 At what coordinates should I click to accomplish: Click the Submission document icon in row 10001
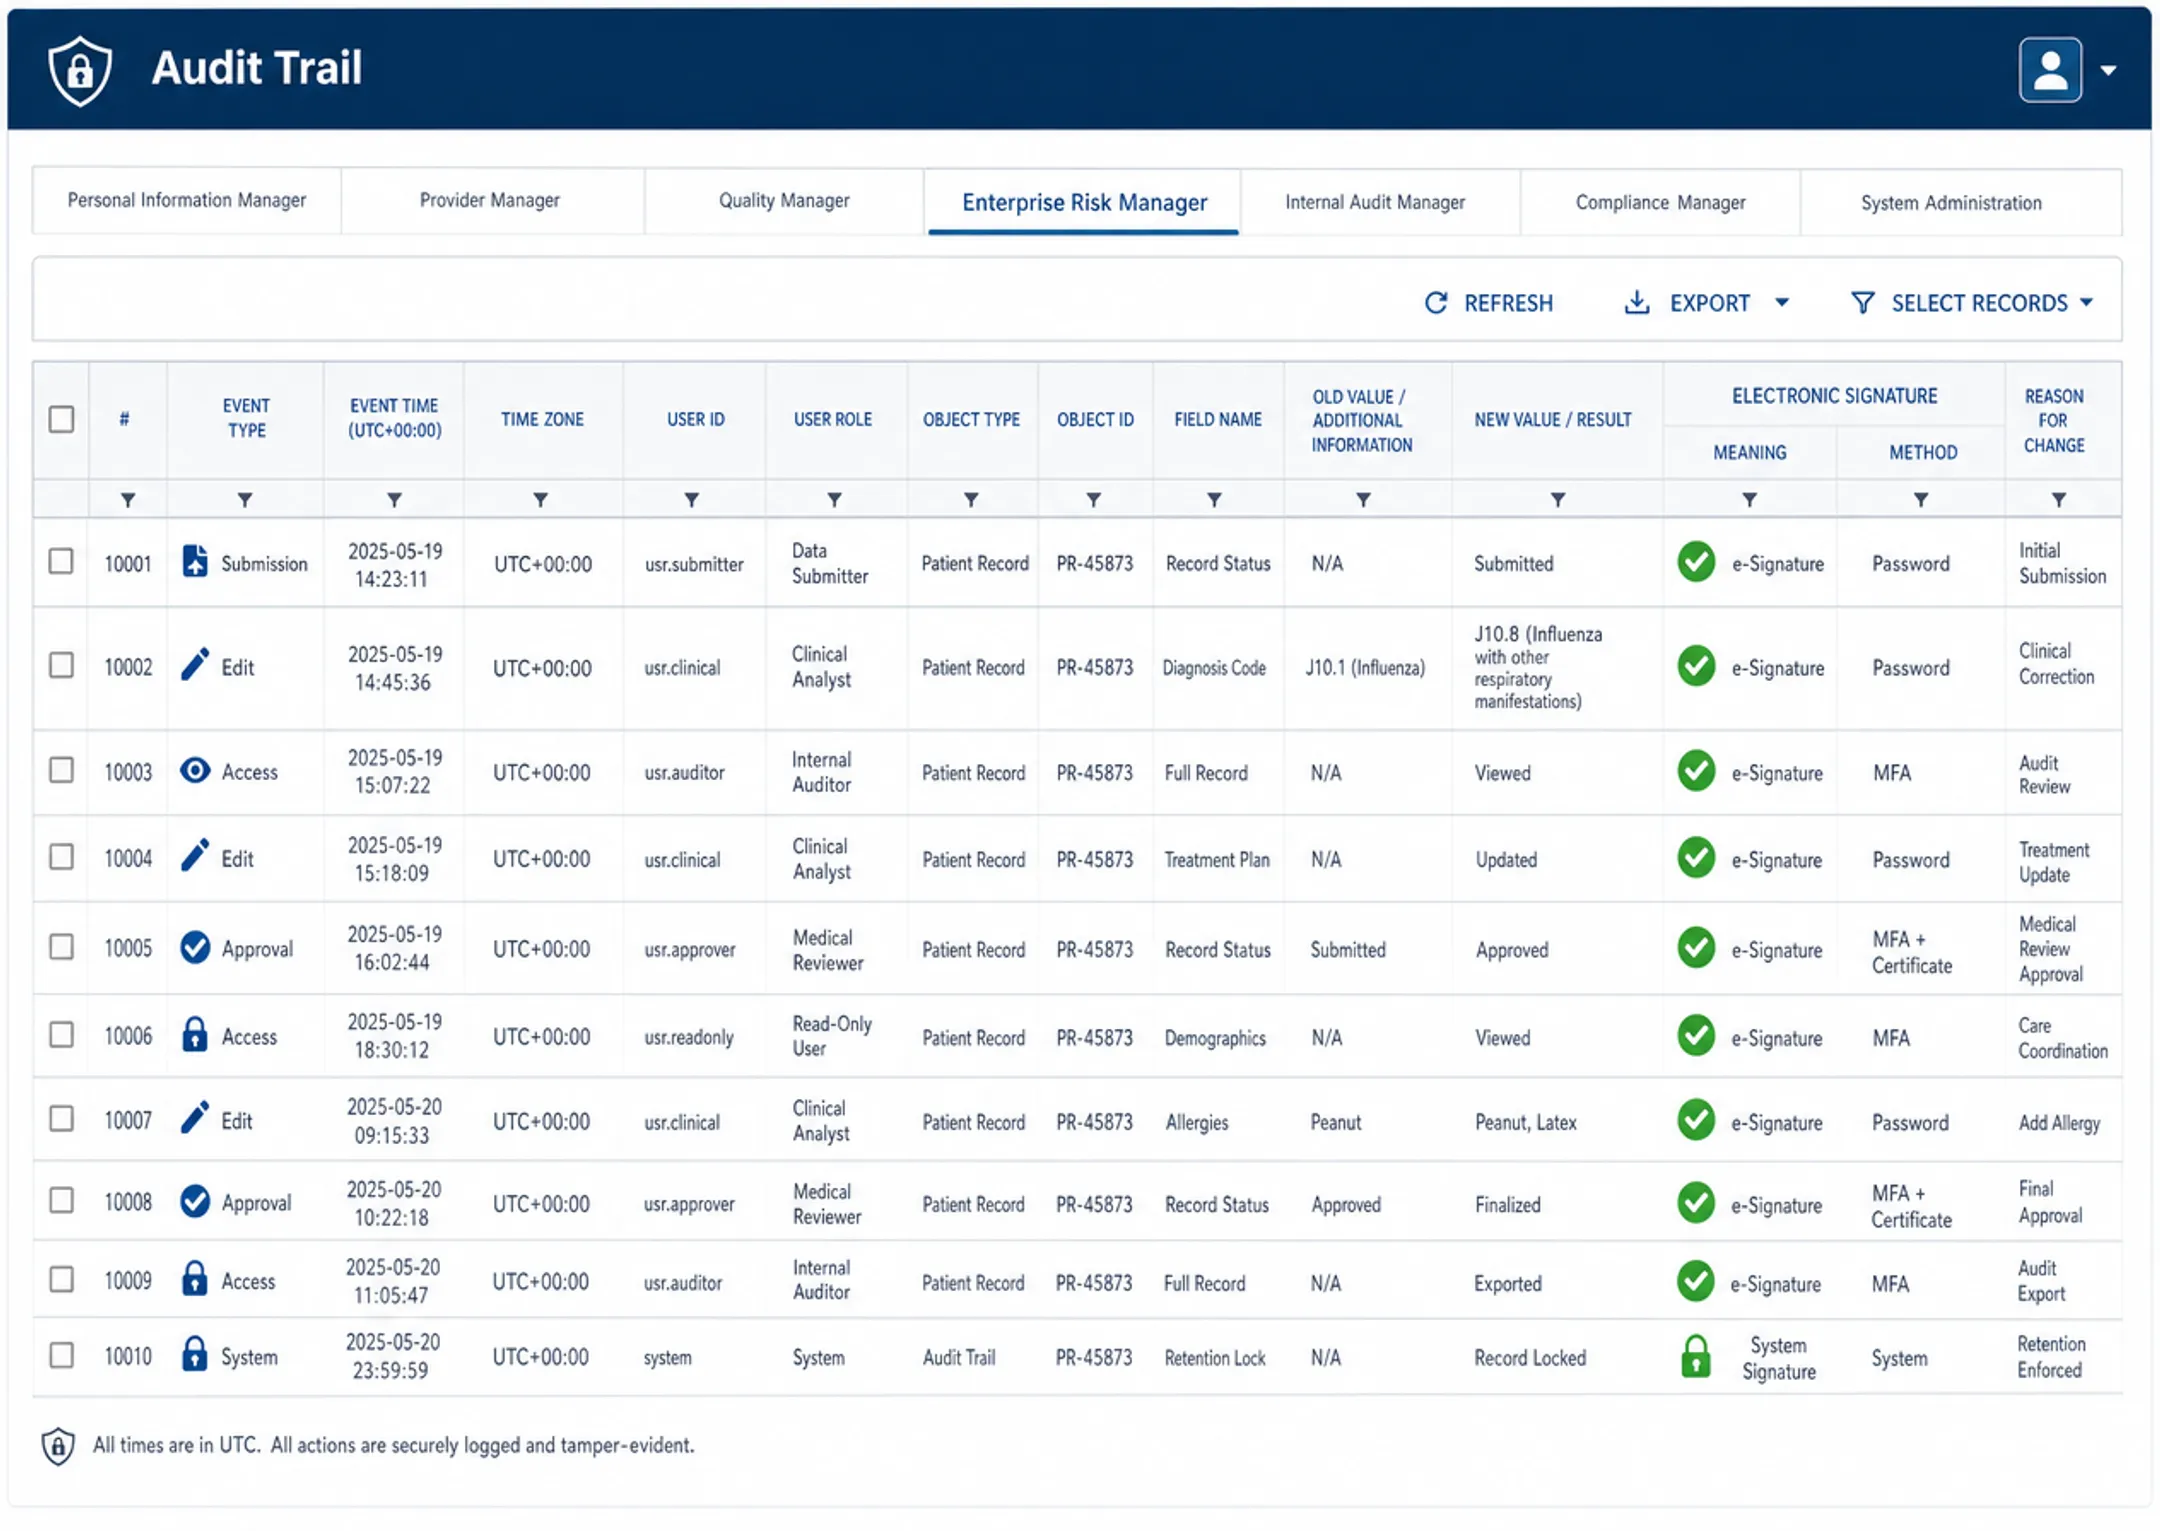click(195, 562)
